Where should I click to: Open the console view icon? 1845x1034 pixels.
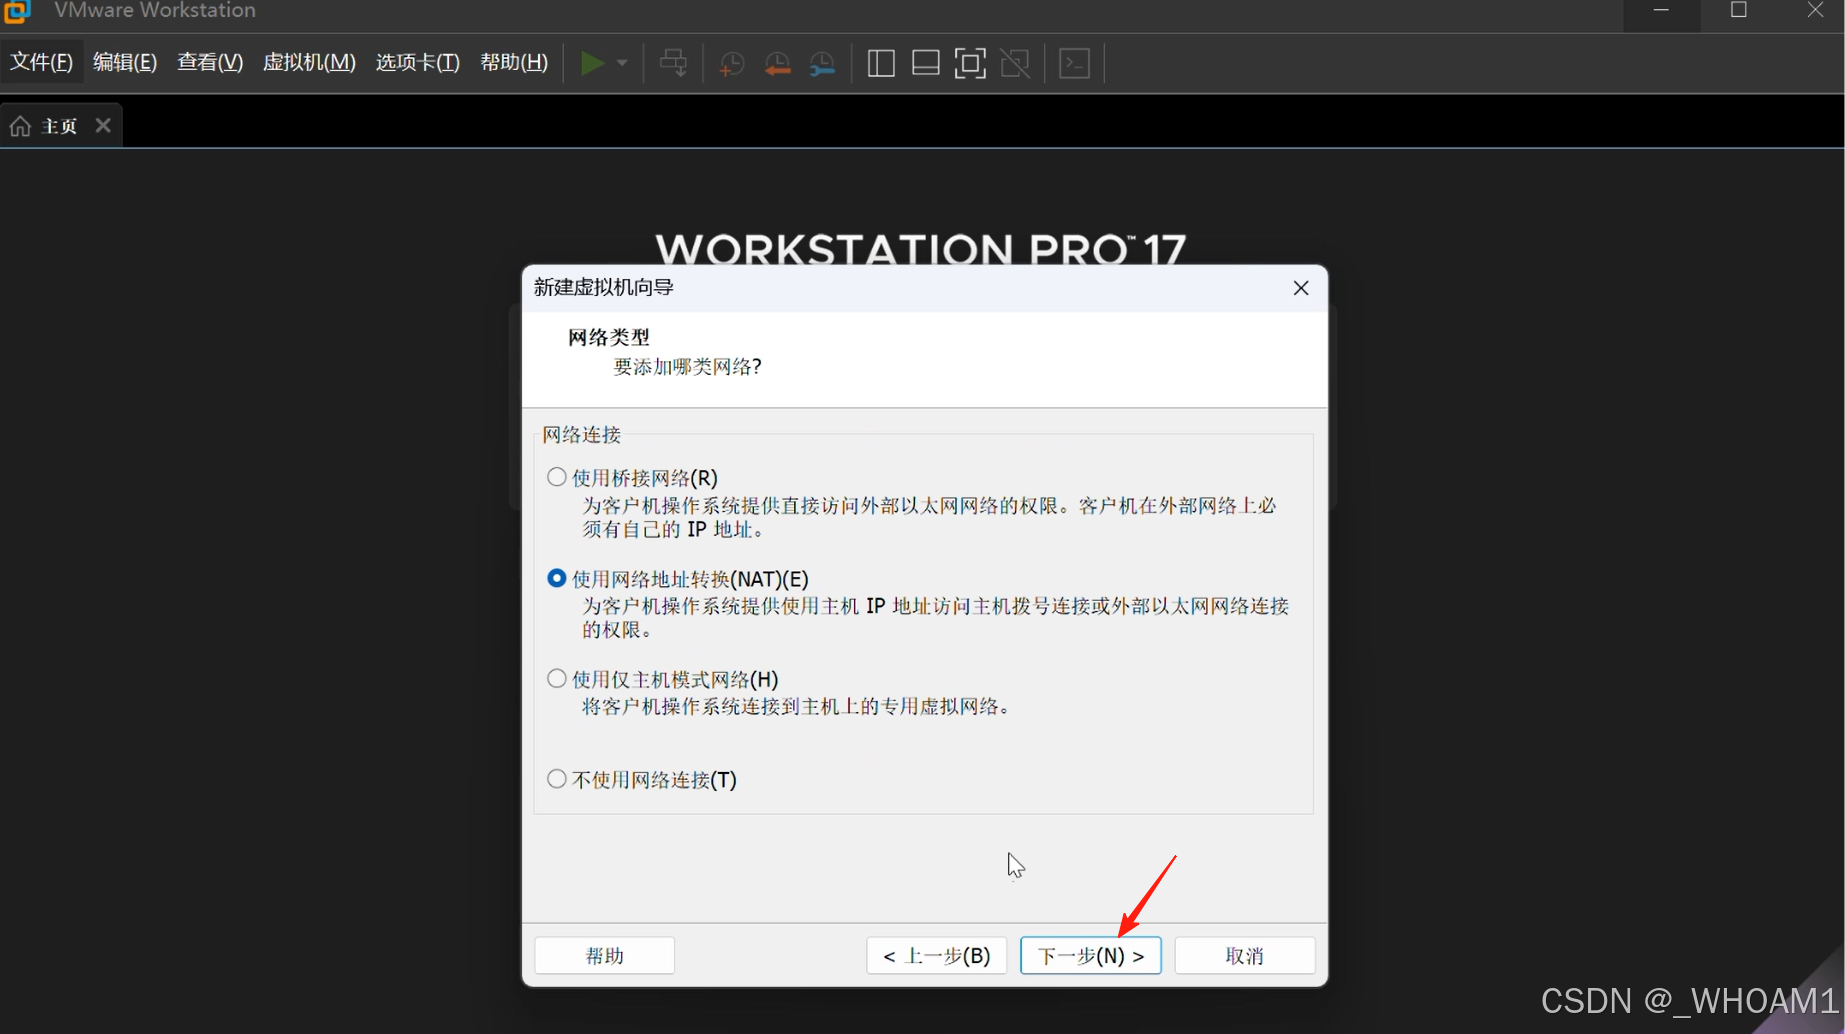[1075, 63]
